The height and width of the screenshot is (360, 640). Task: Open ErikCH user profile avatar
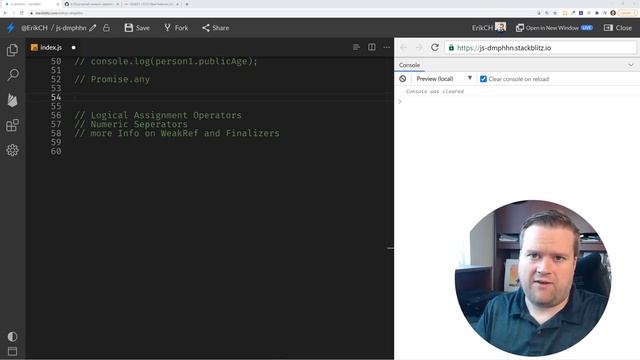point(500,27)
